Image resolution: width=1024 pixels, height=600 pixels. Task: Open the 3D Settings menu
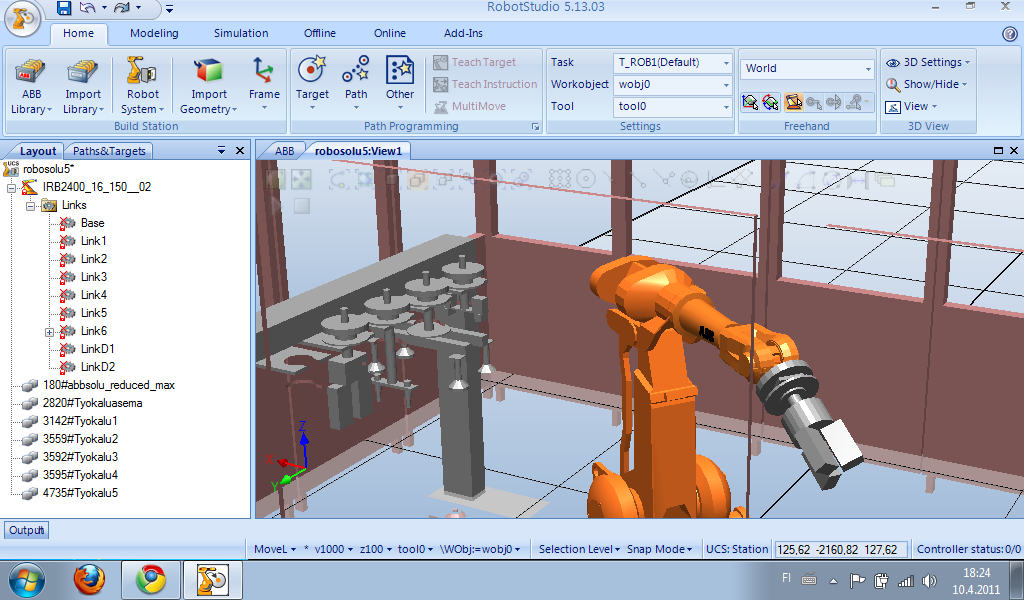click(x=928, y=63)
